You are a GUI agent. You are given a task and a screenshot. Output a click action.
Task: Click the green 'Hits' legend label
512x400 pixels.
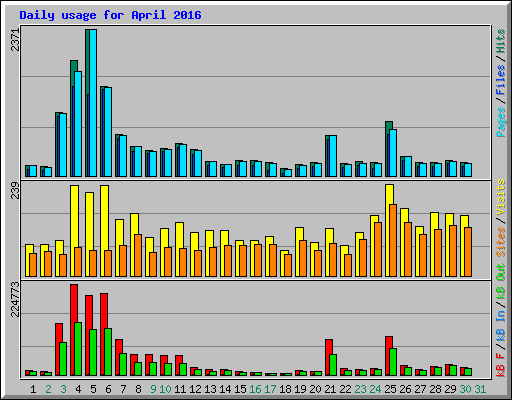click(501, 41)
